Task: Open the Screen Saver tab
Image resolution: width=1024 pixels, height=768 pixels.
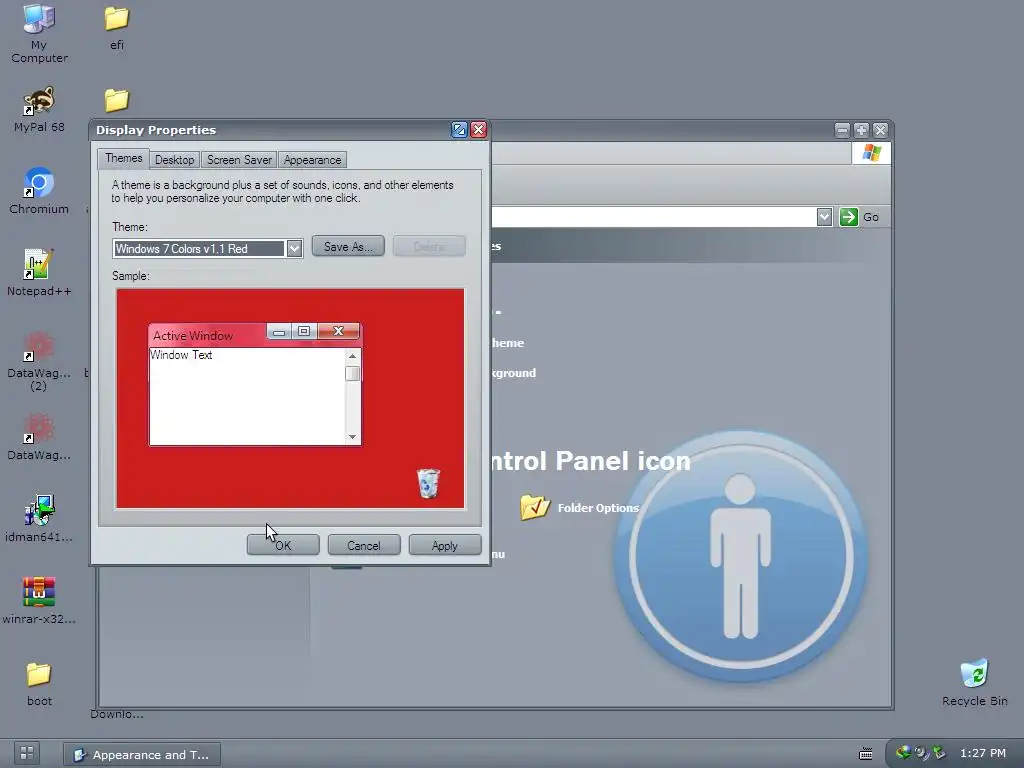Action: click(239, 160)
